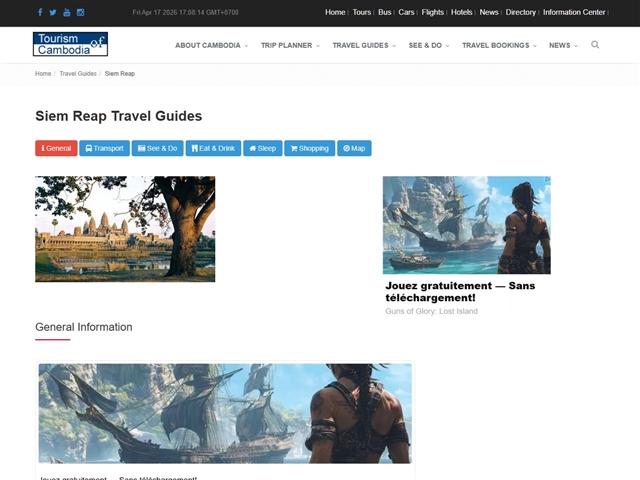Open News in the top black bar

pyautogui.click(x=489, y=12)
